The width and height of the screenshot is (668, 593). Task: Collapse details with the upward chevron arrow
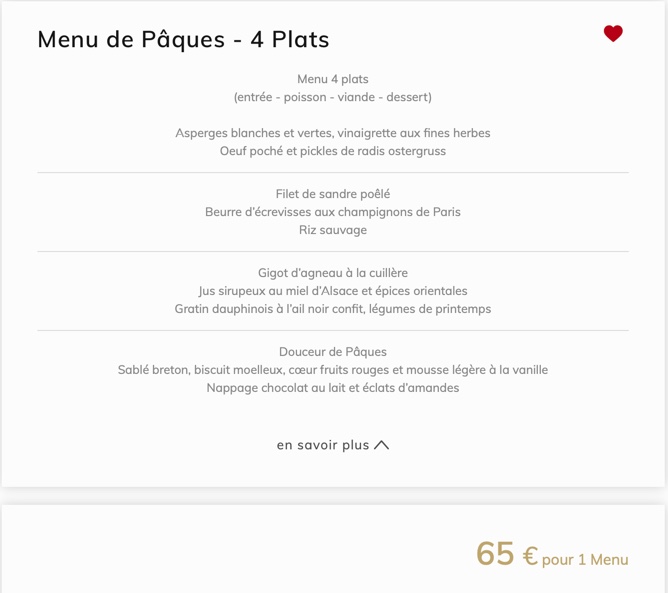click(x=381, y=445)
